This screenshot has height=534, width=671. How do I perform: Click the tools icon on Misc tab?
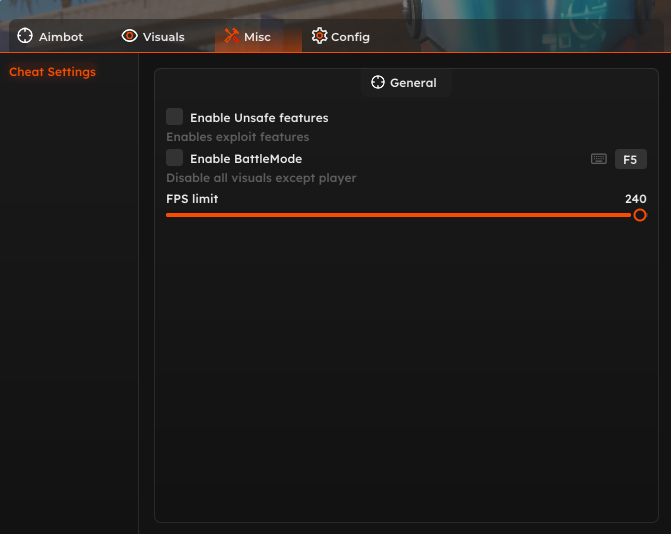[231, 36]
